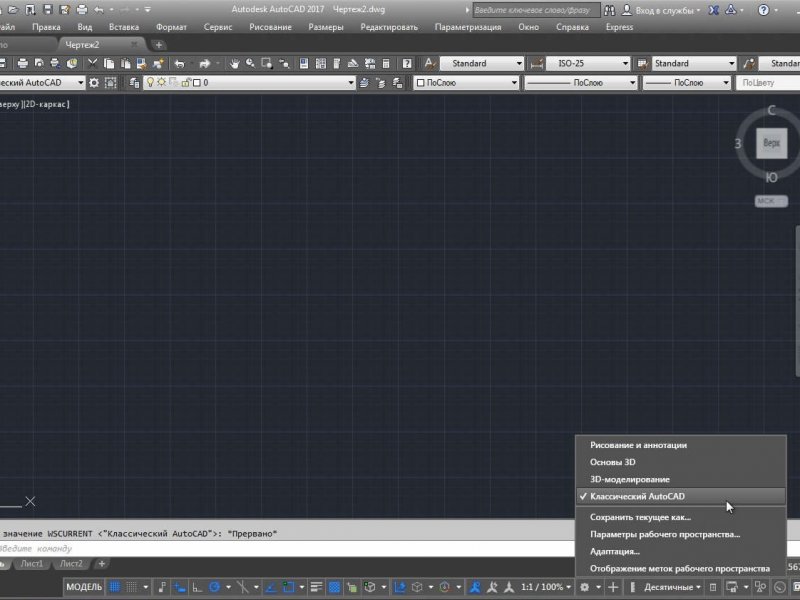Select the Pan hand tool

pos(234,63)
